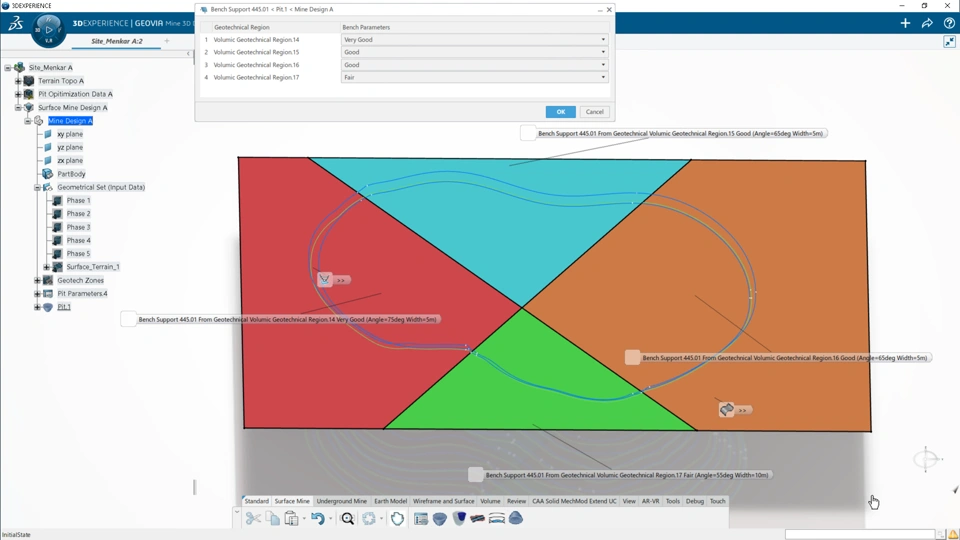Open Bench Parameters dropdown for Region.14
The height and width of the screenshot is (540, 960).
[602, 40]
